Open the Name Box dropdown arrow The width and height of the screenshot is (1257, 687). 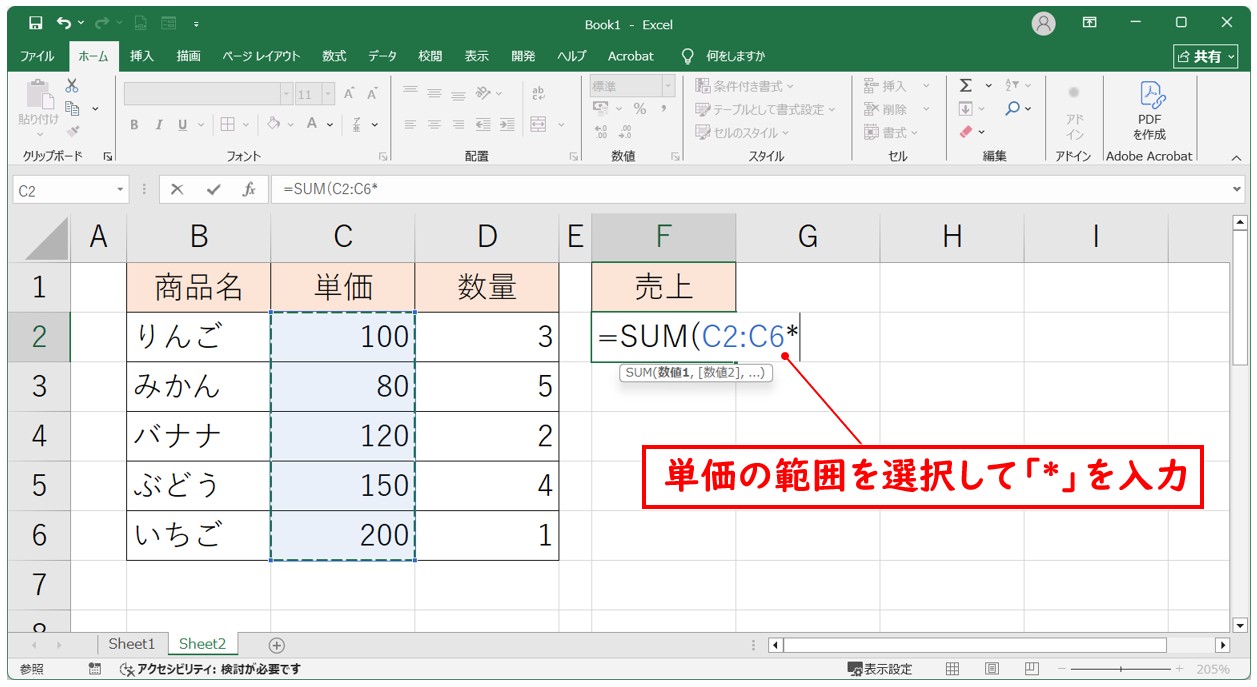tap(121, 189)
